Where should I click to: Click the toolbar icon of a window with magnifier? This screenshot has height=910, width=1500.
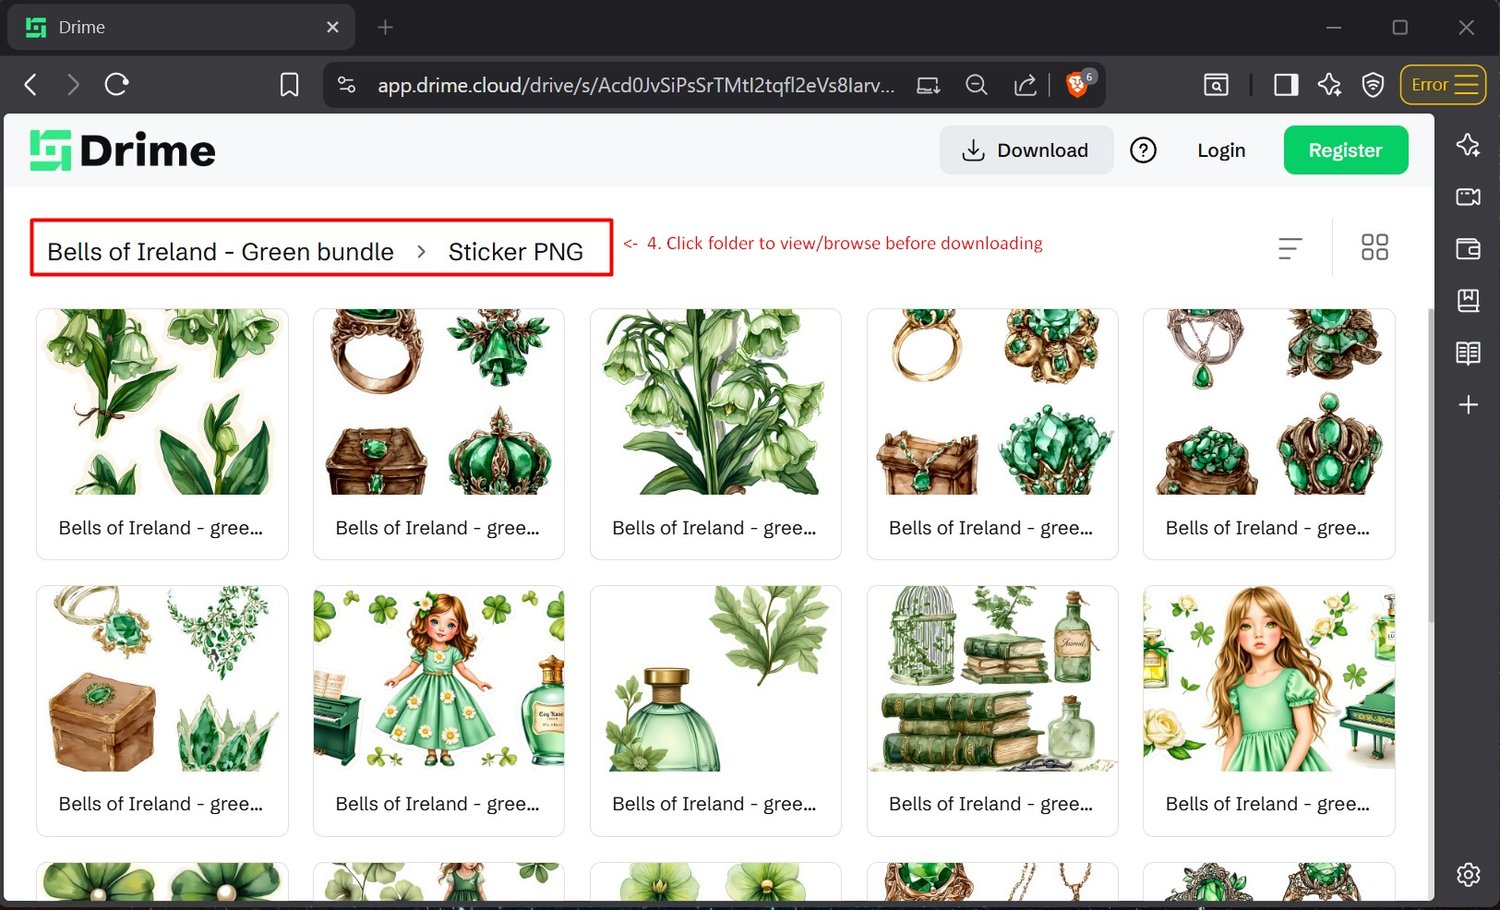1216,85
